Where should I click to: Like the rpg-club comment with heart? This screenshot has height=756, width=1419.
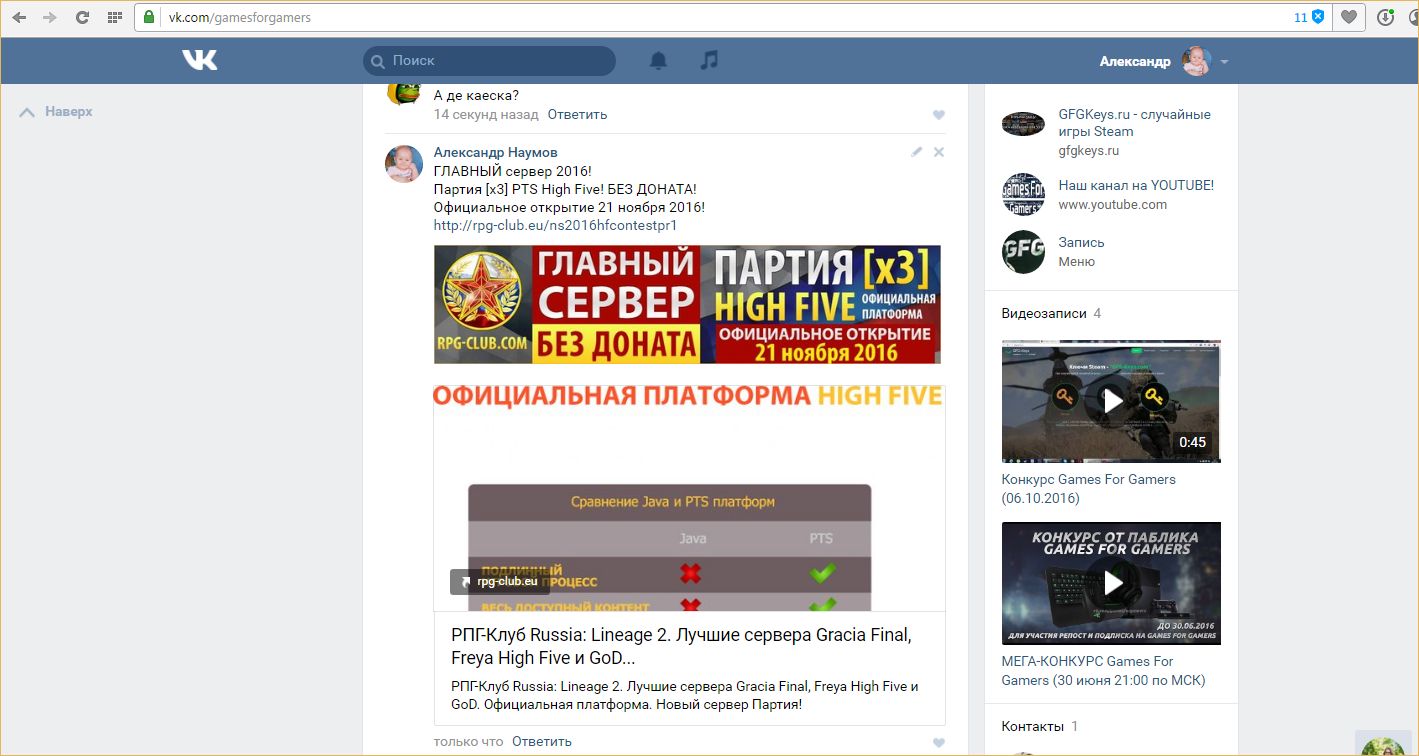tap(938, 742)
